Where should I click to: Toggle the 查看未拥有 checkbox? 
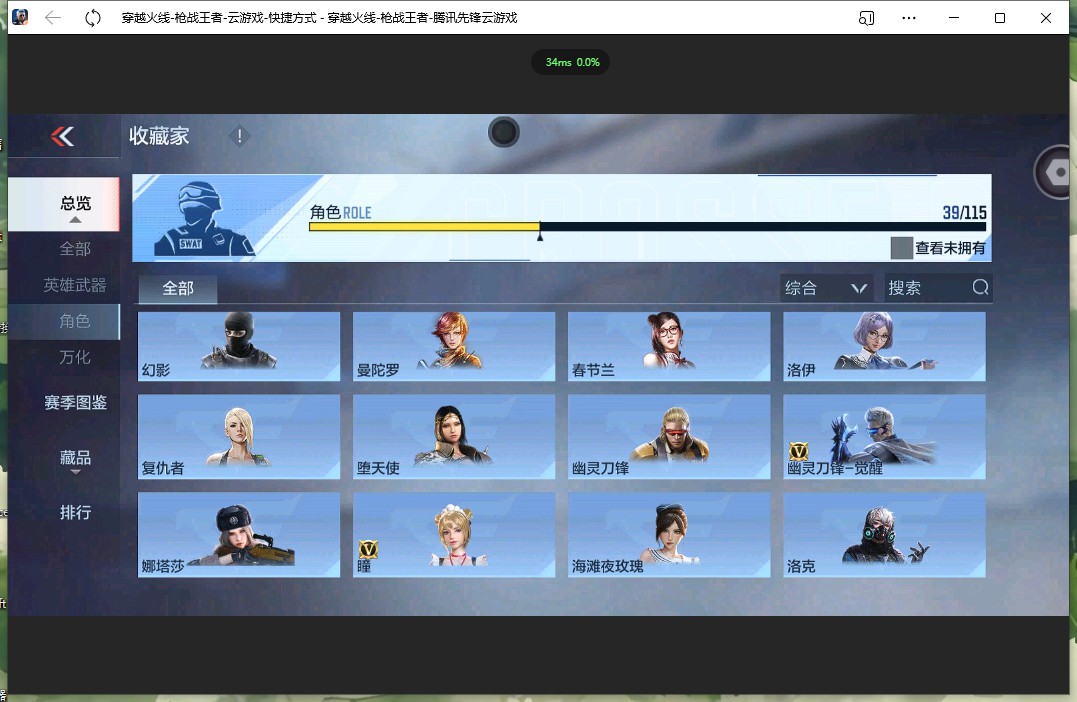click(901, 248)
